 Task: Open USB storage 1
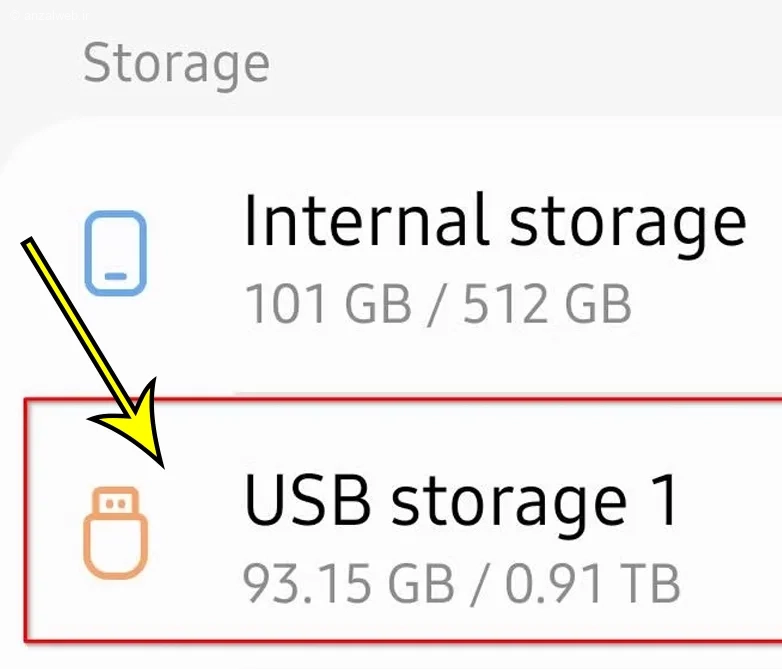click(461, 500)
